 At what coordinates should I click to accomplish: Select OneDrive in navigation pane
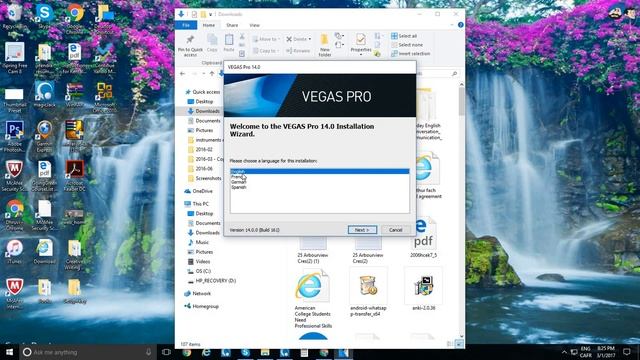198,191
